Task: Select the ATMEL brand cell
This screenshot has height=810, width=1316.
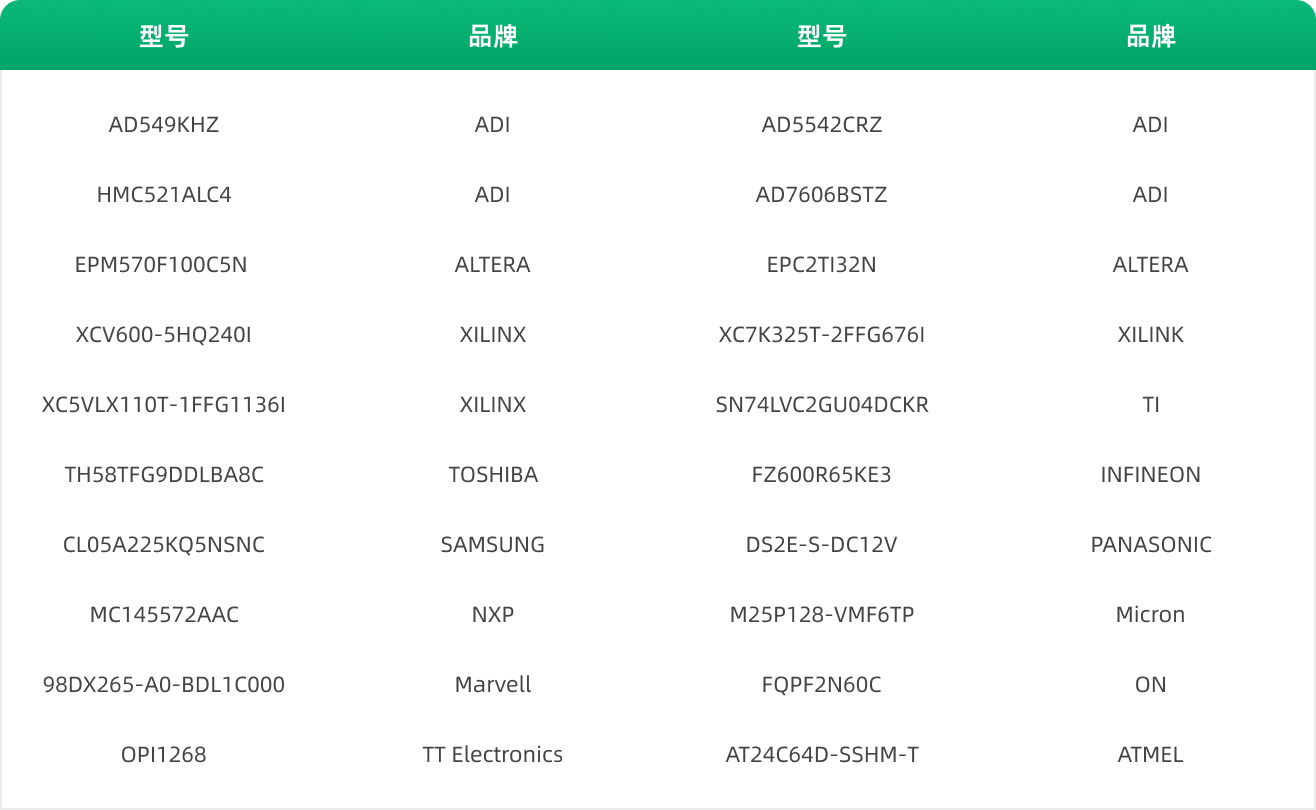Action: (x=1150, y=755)
